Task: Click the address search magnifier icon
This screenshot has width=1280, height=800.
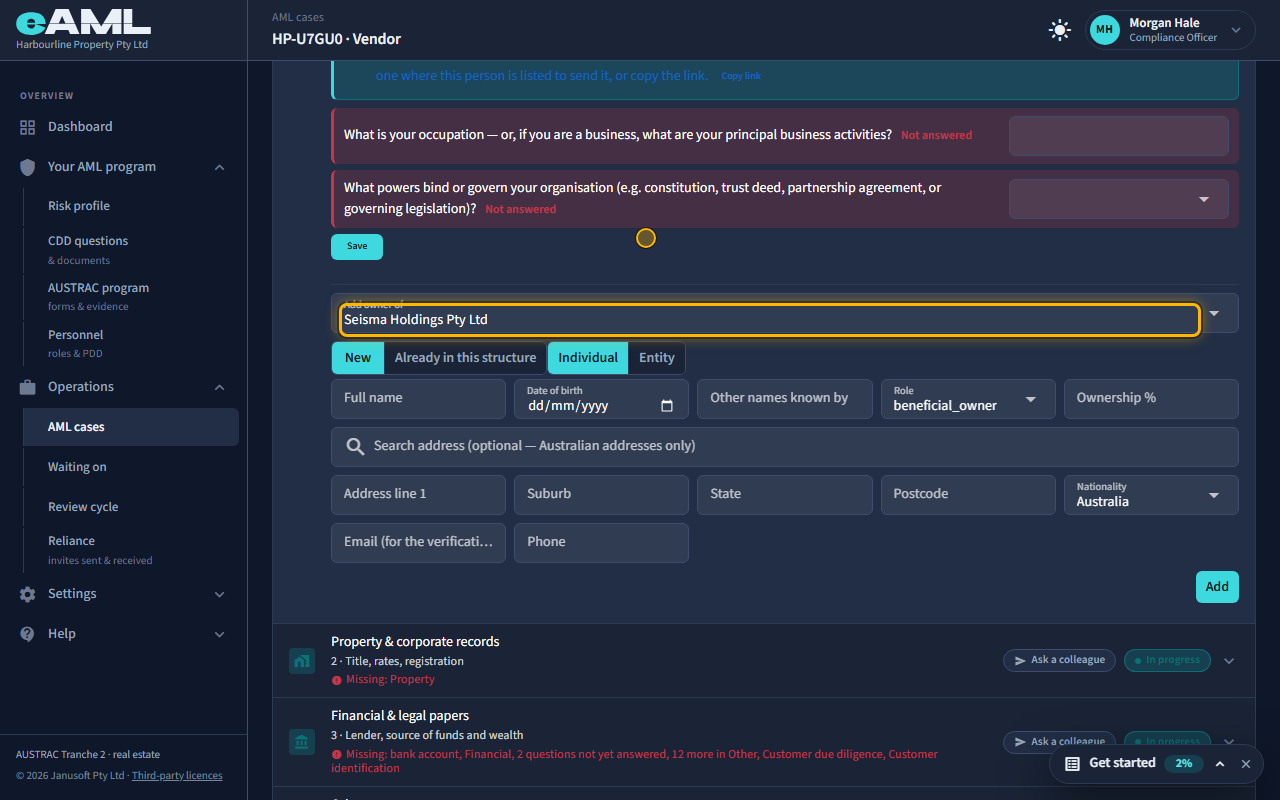Action: [355, 446]
